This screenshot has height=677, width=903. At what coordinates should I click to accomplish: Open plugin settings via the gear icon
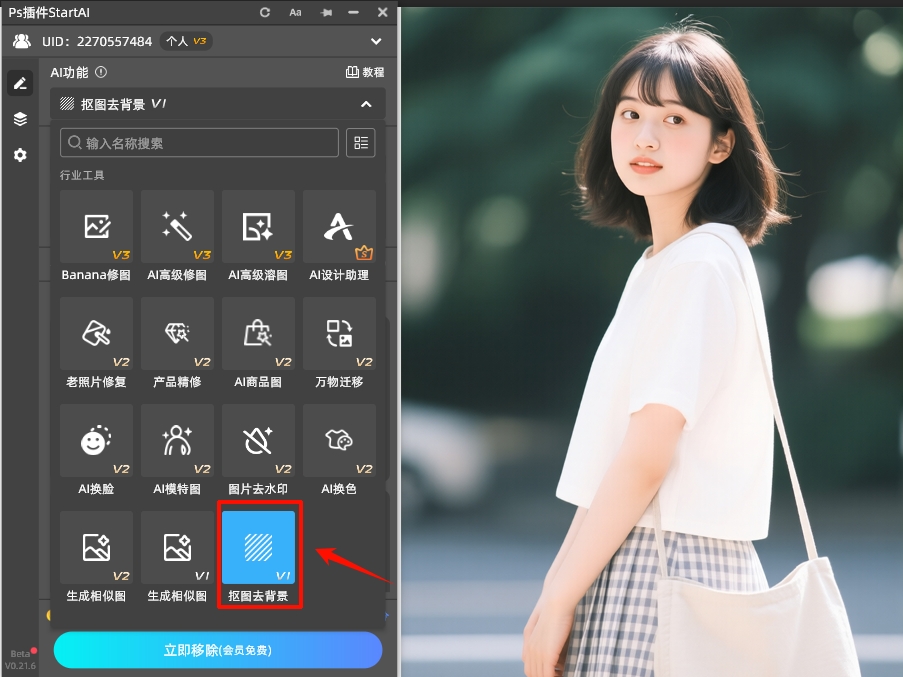(x=19, y=155)
